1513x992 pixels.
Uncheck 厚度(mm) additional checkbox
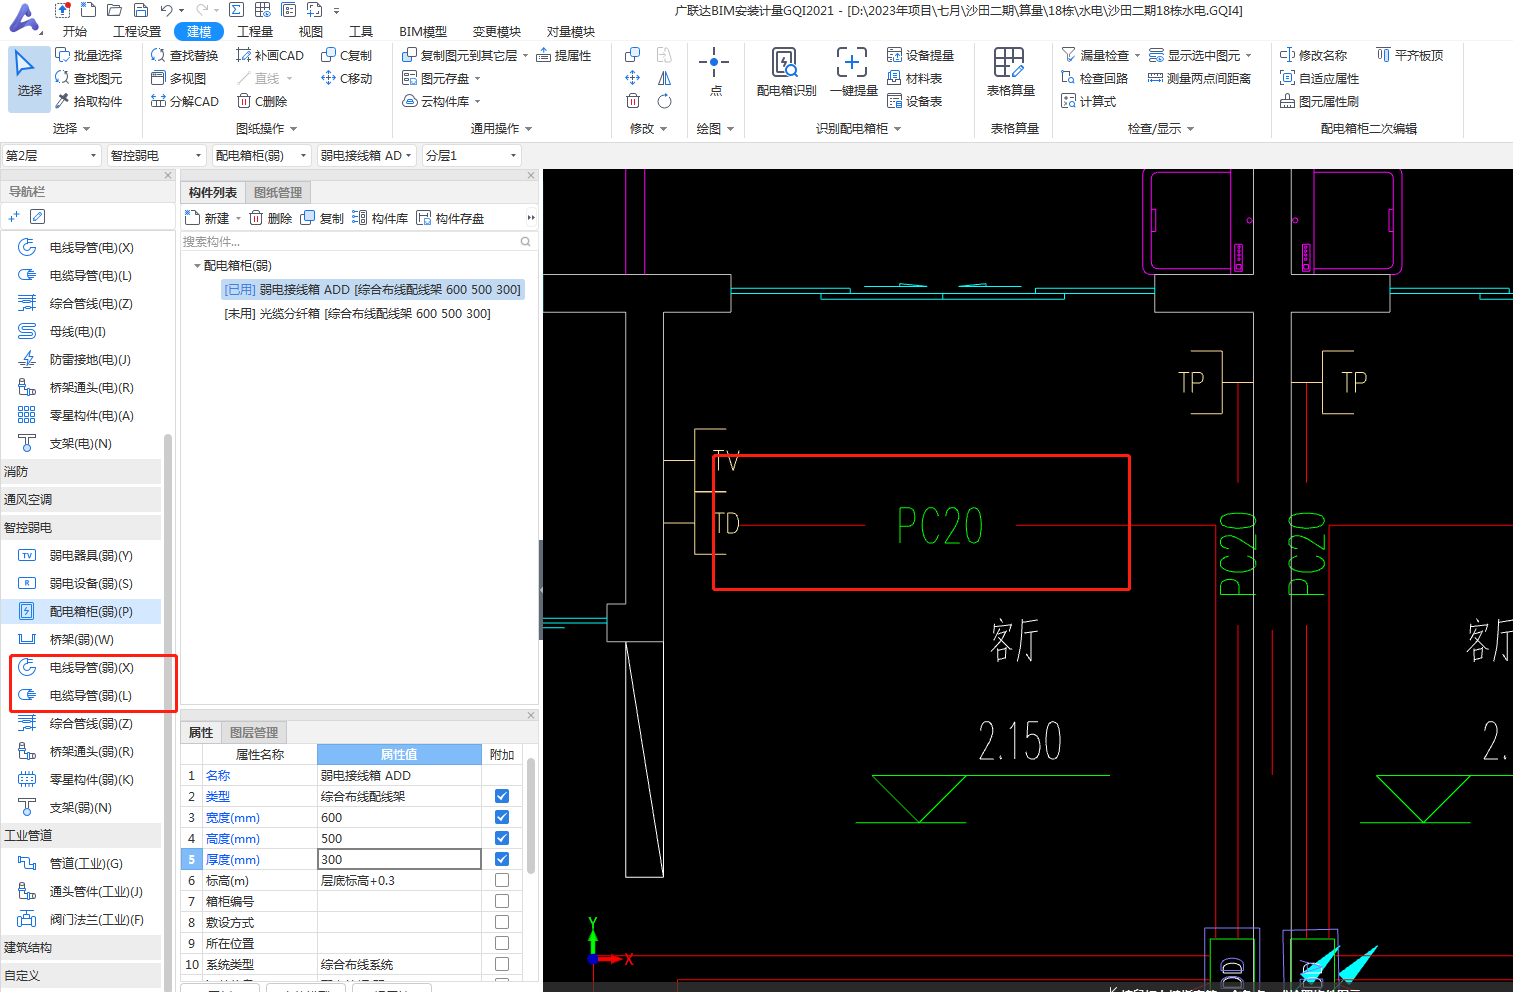point(502,859)
